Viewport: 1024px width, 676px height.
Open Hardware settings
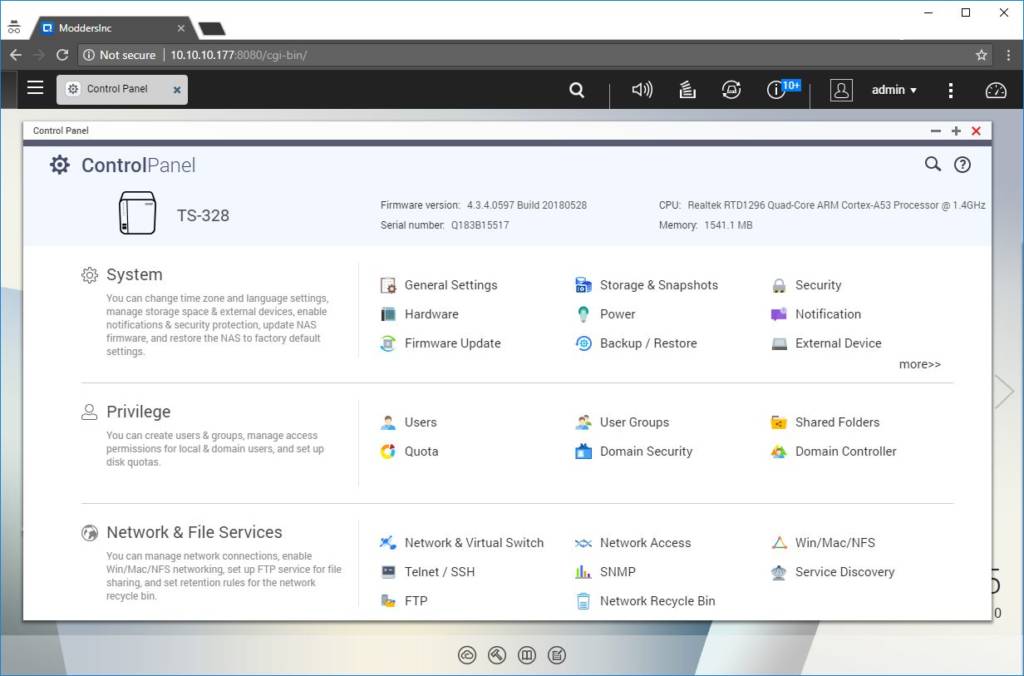[419, 314]
